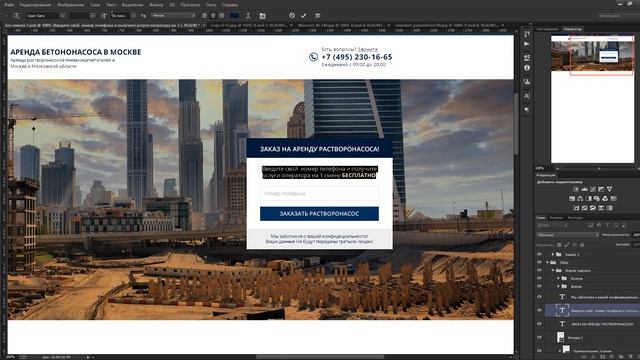Screen dimensions: 640x360
Task: Open the Файл menu
Action: (9, 5)
